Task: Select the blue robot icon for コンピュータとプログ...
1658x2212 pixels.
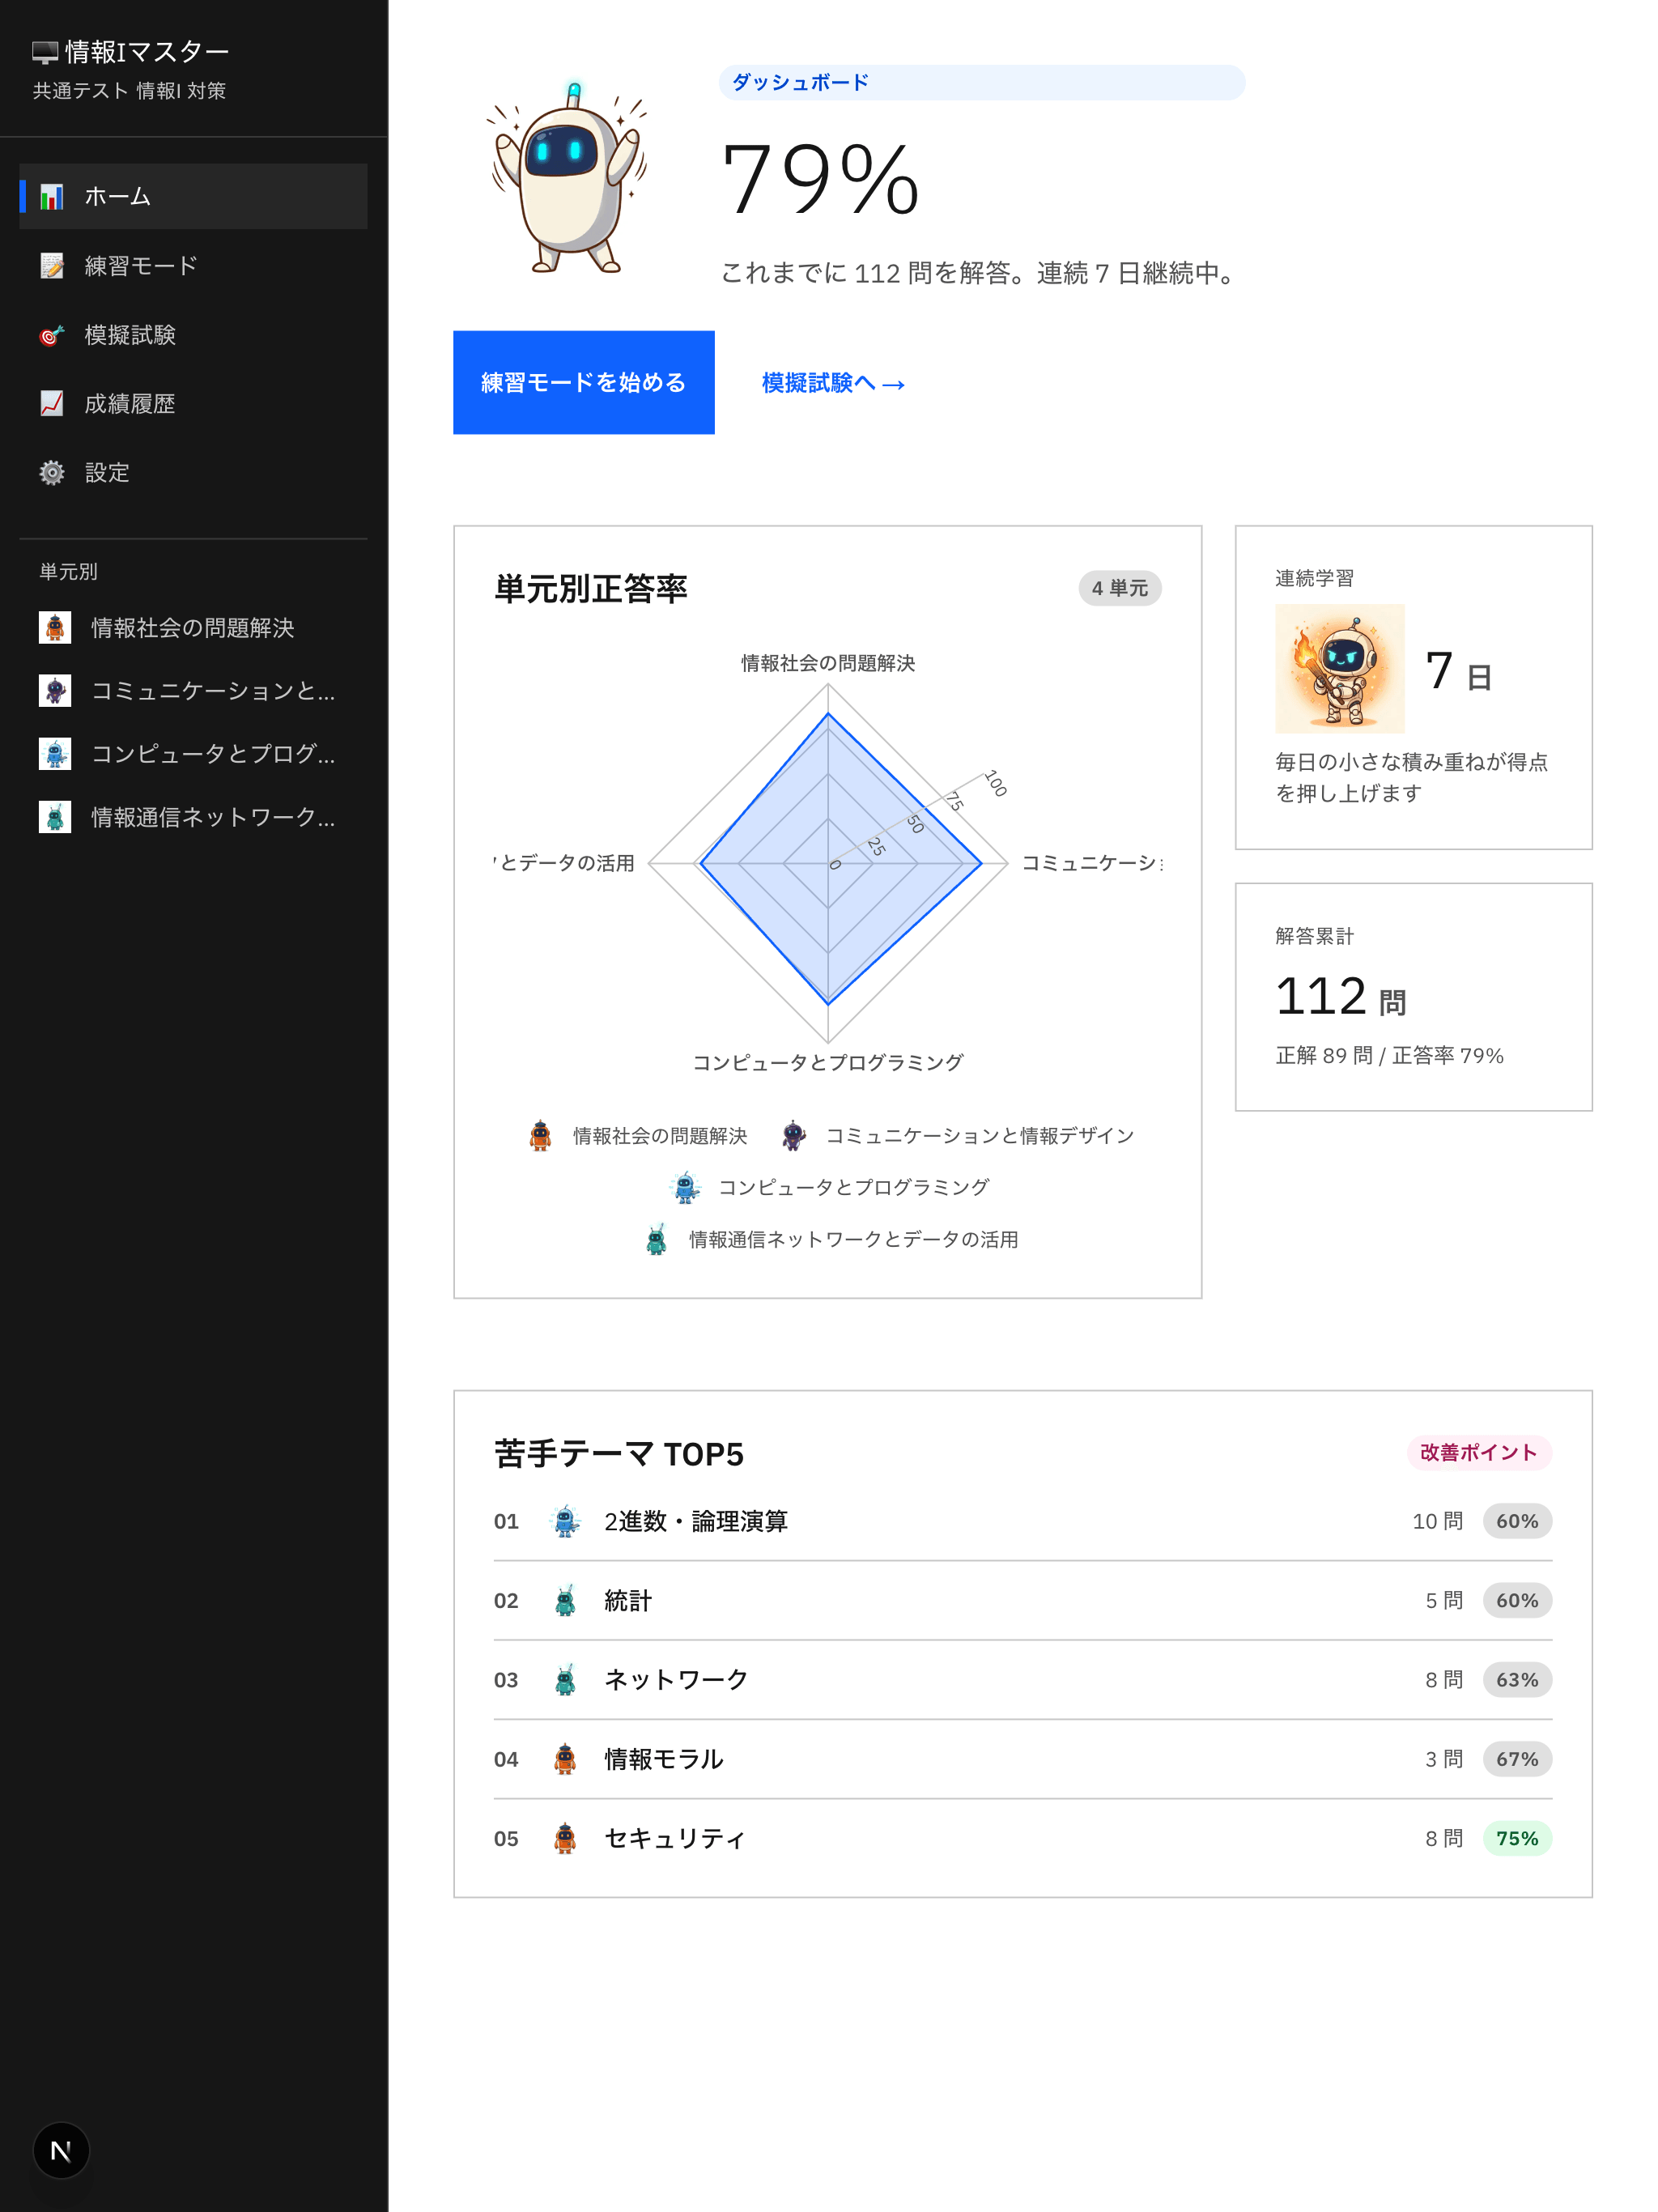Action: [x=55, y=755]
